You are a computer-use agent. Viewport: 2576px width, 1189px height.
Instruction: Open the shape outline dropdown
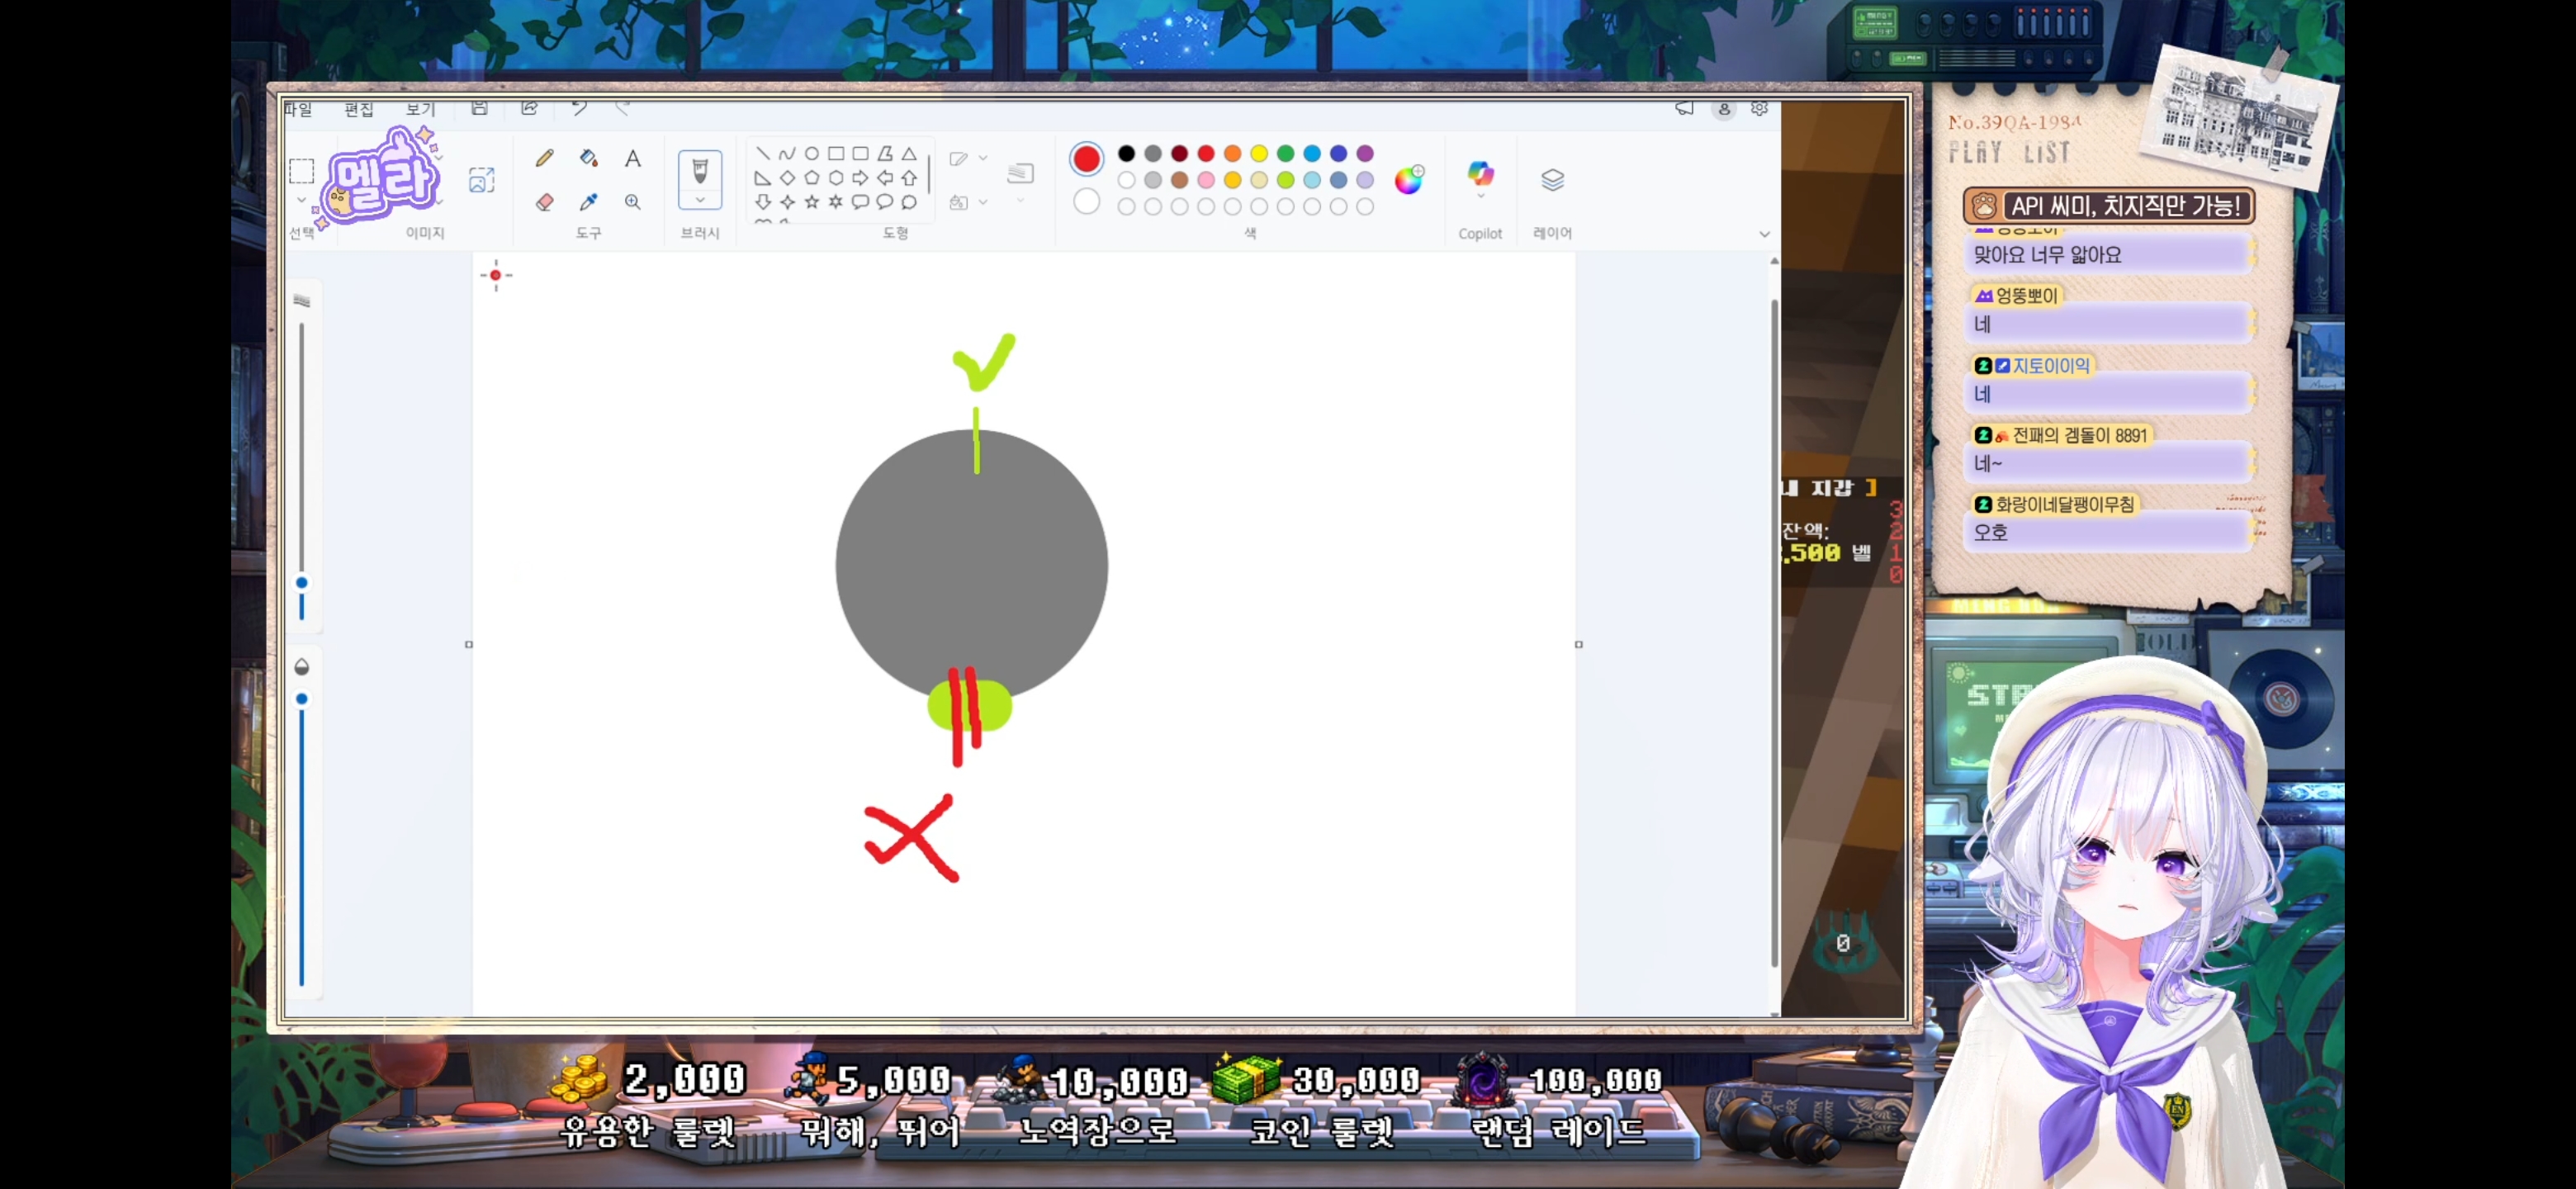[967, 158]
